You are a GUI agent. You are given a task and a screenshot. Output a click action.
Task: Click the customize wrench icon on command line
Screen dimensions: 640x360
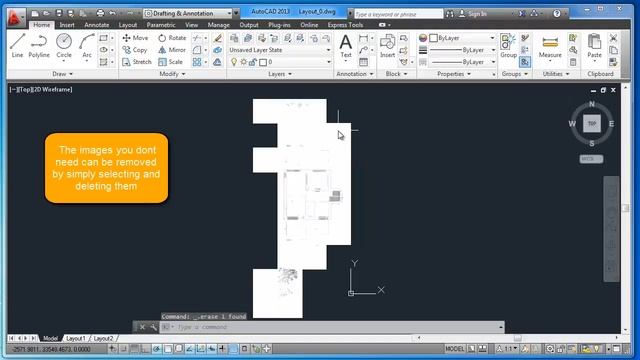153,327
